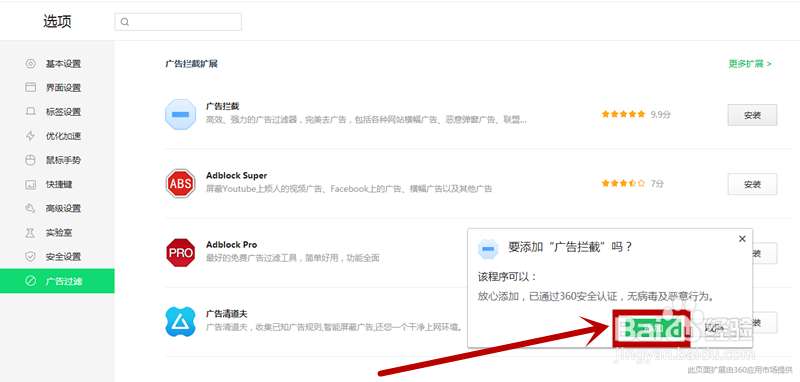The height and width of the screenshot is (382, 800).
Task: Click the 选项 page title
Action: [57, 21]
